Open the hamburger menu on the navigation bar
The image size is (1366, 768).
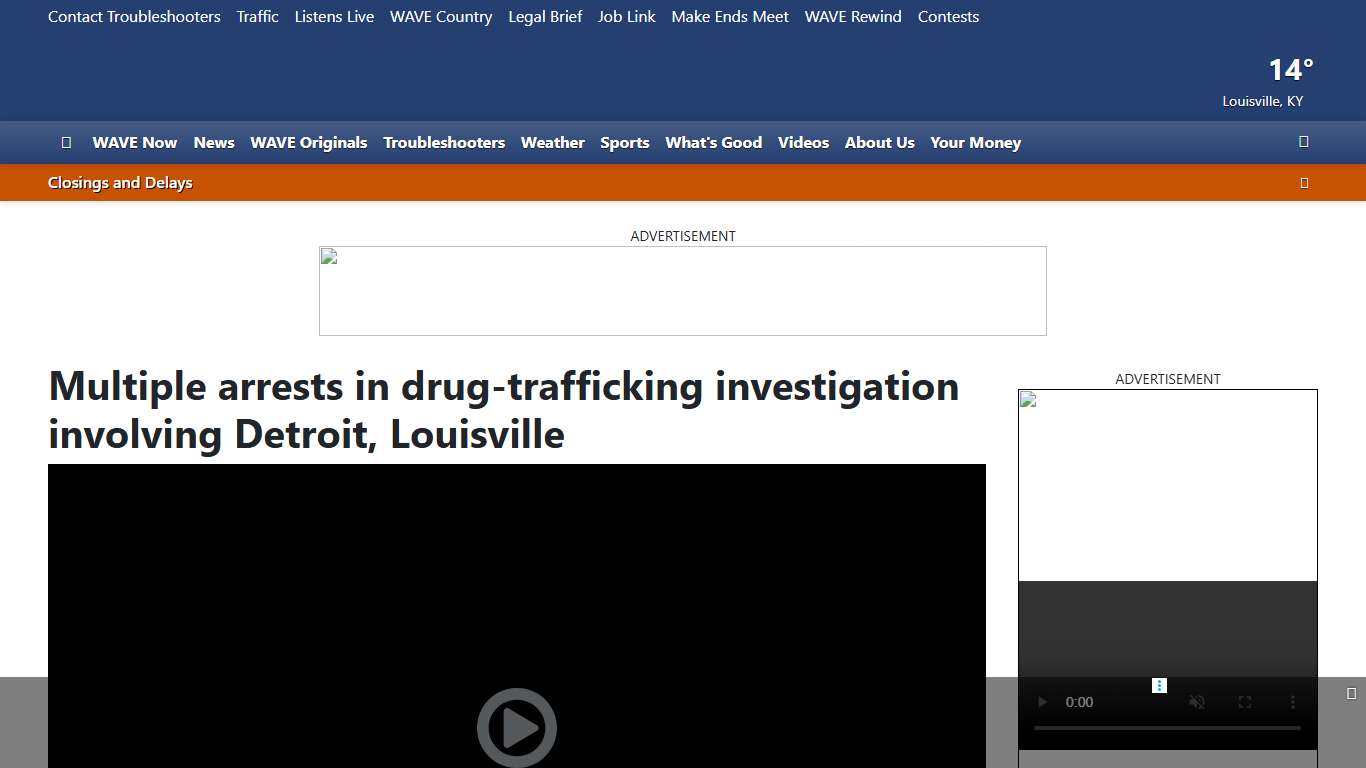[x=66, y=142]
